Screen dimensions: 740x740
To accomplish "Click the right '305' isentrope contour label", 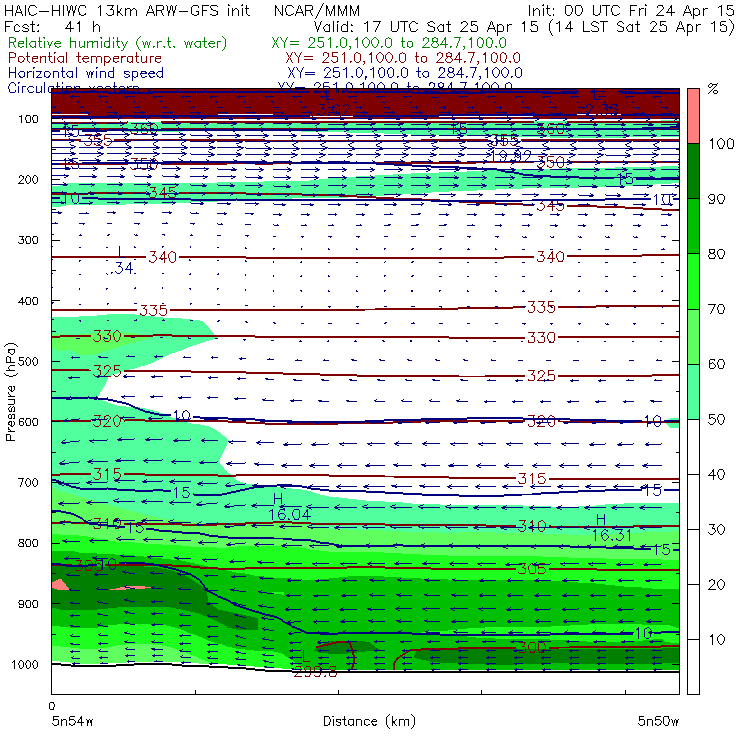I will (532, 569).
